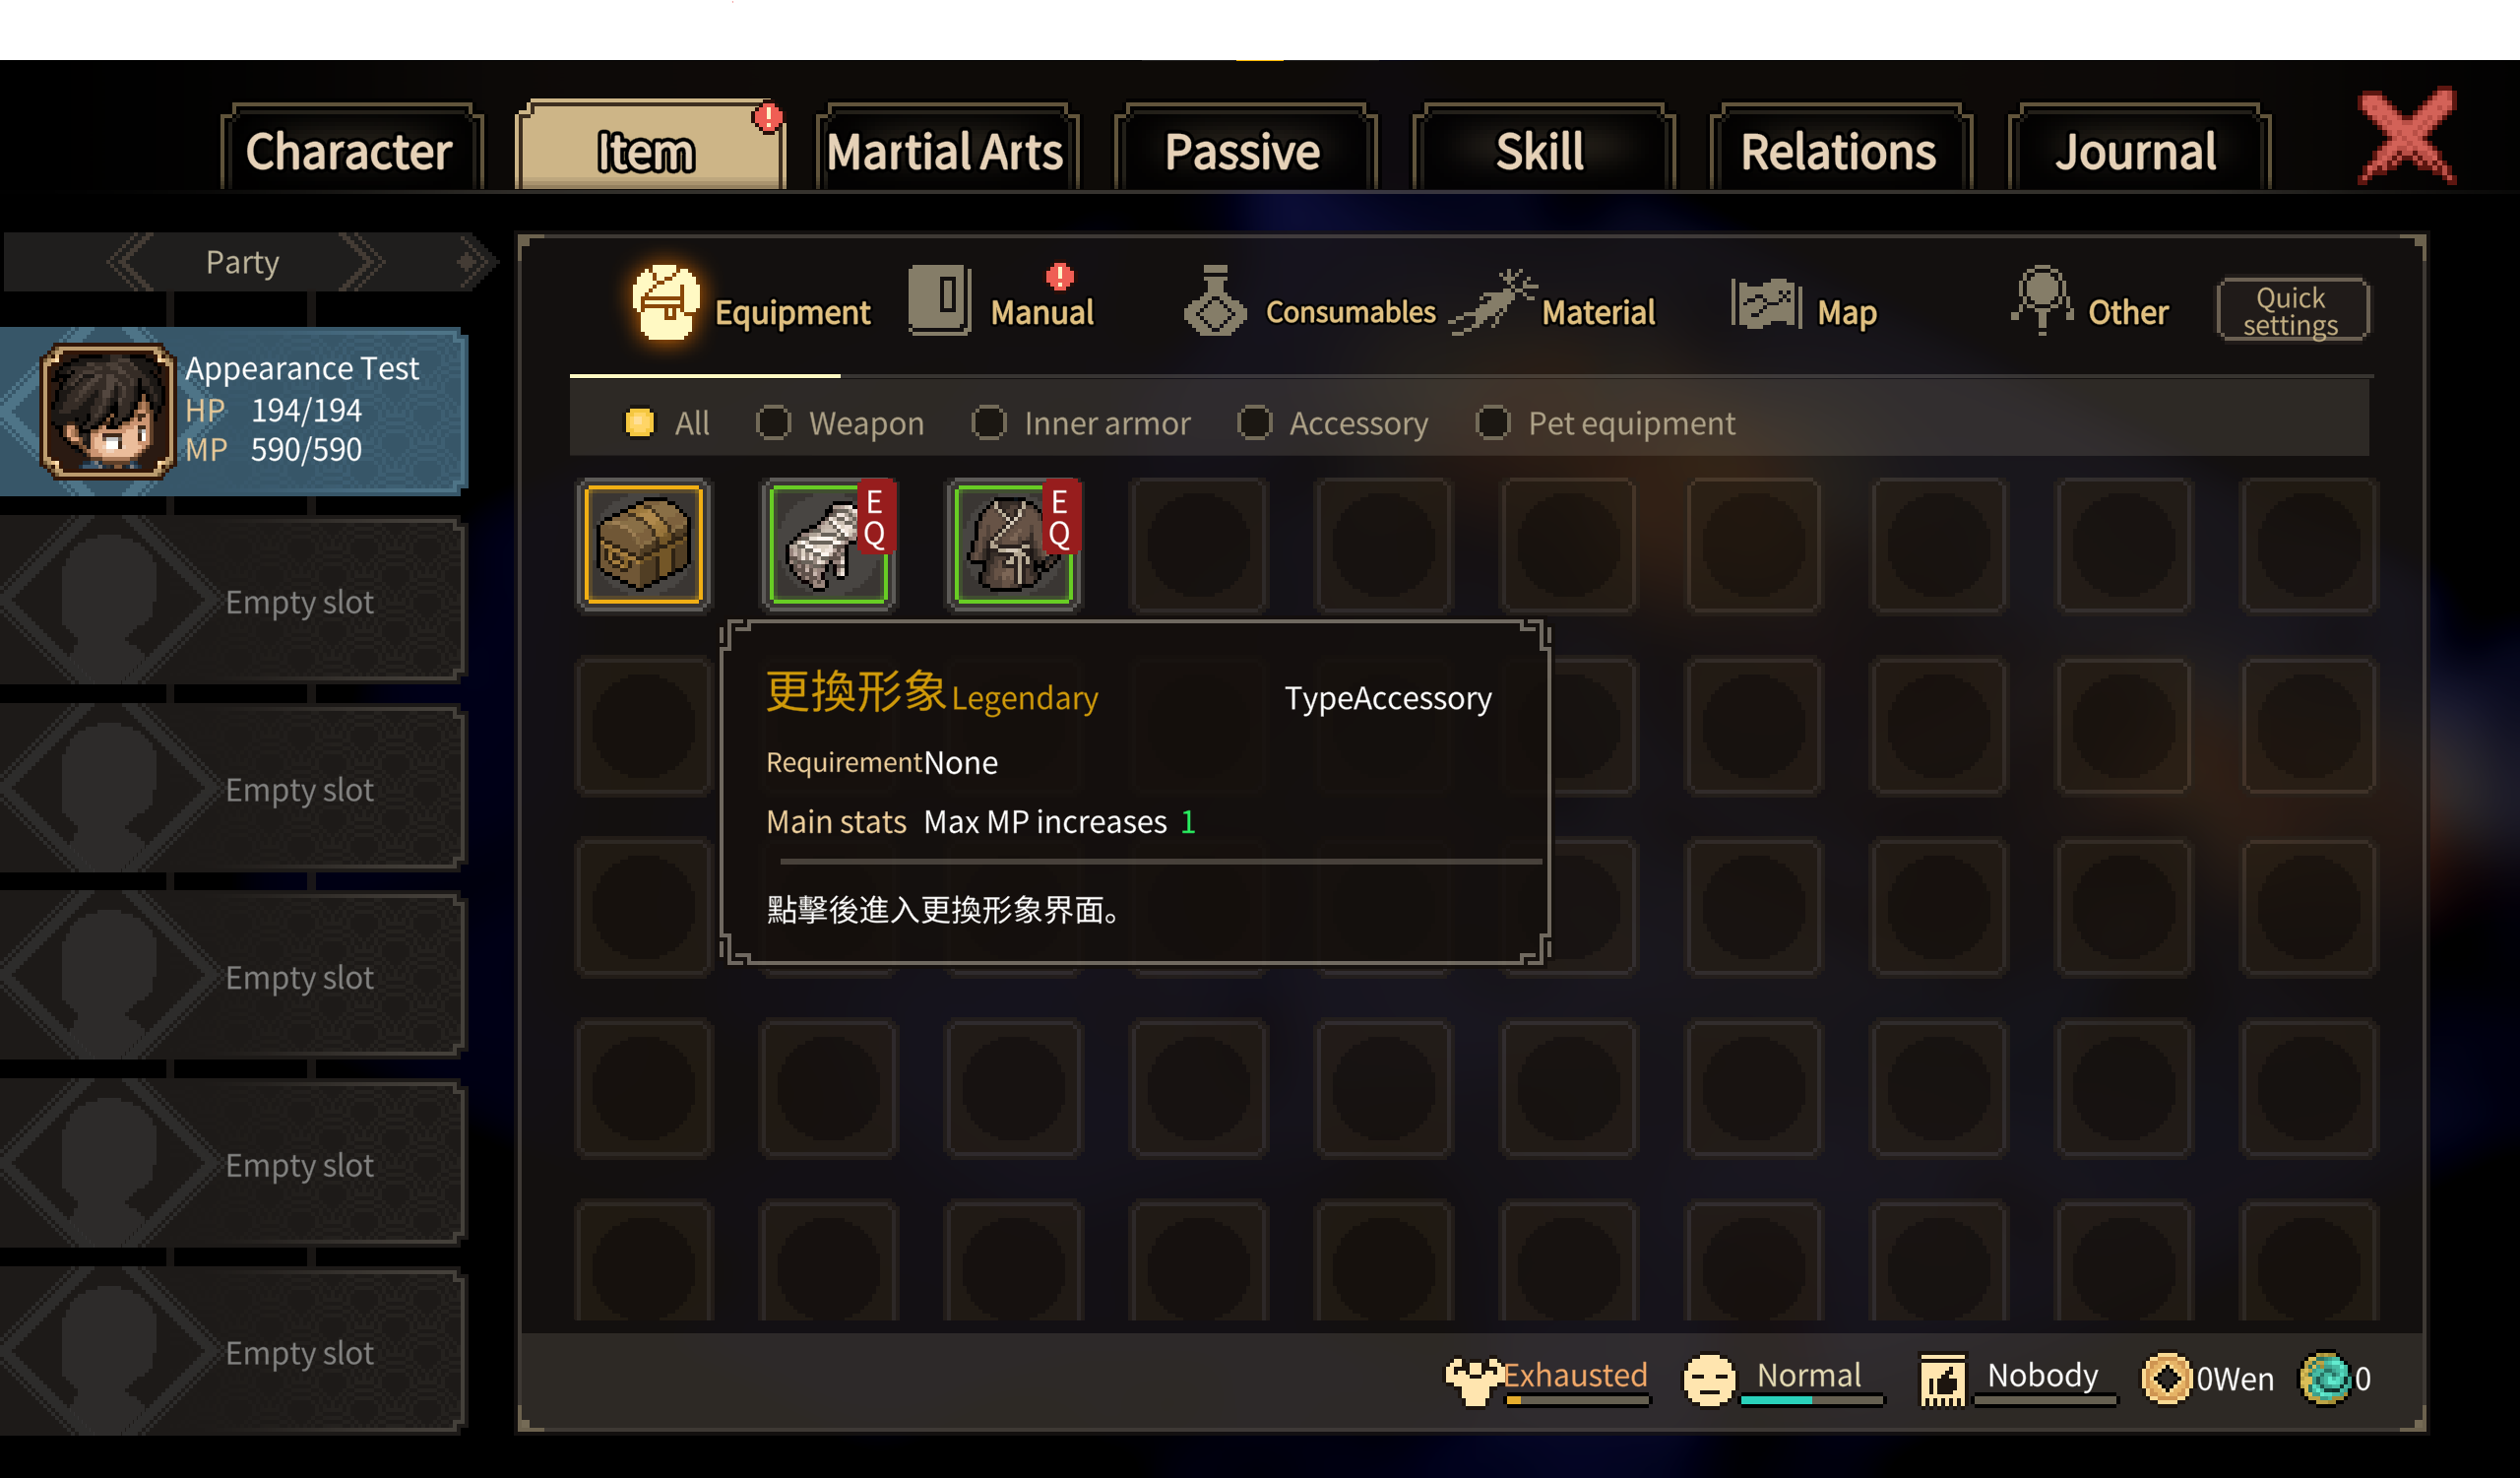Select the Inner armor filter option
The image size is (2520, 1478).
point(1082,423)
